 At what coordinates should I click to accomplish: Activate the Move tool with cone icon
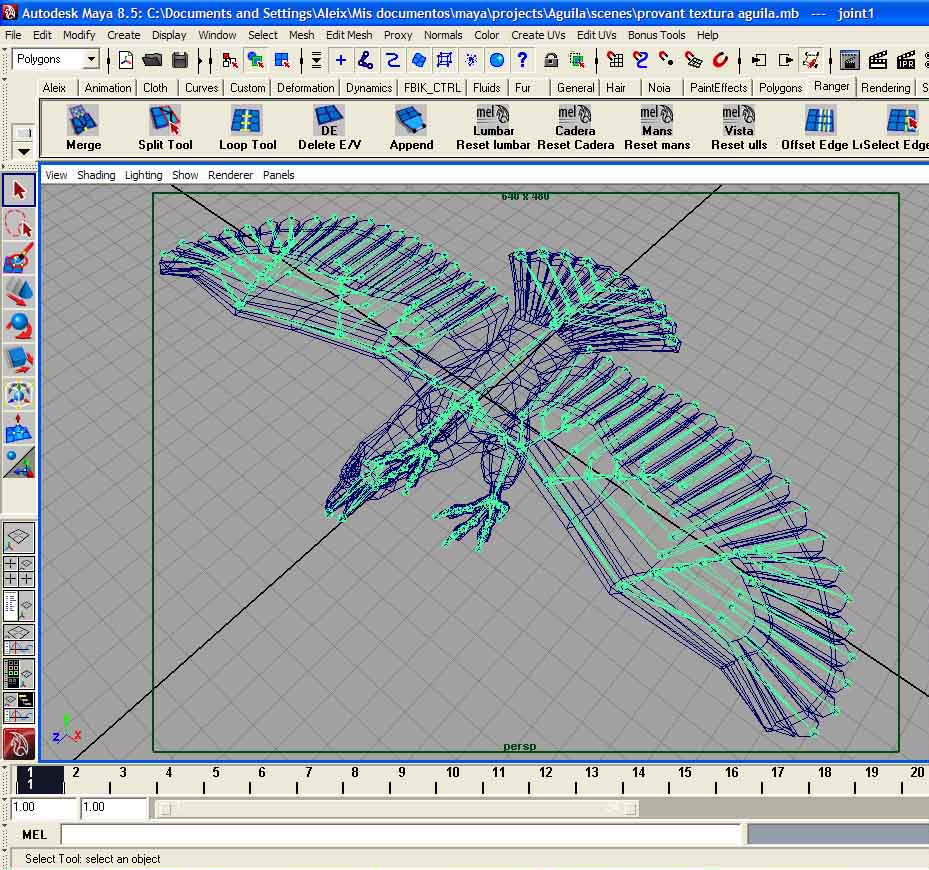pos(19,293)
